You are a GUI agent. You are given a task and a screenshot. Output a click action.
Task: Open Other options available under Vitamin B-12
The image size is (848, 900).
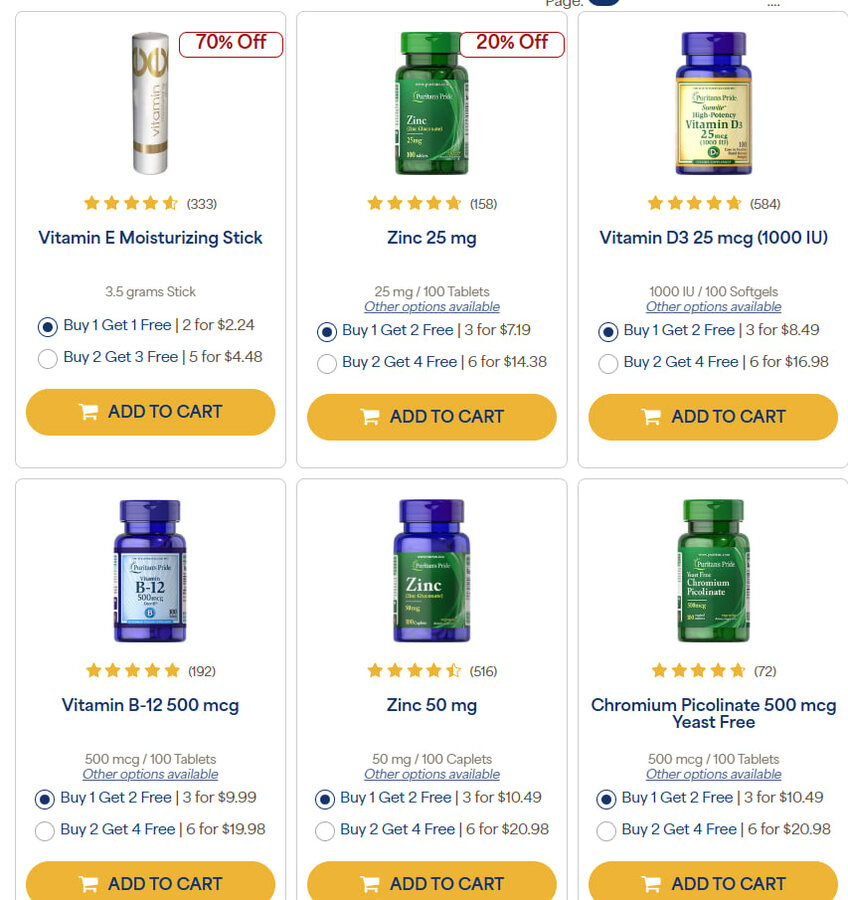150,774
